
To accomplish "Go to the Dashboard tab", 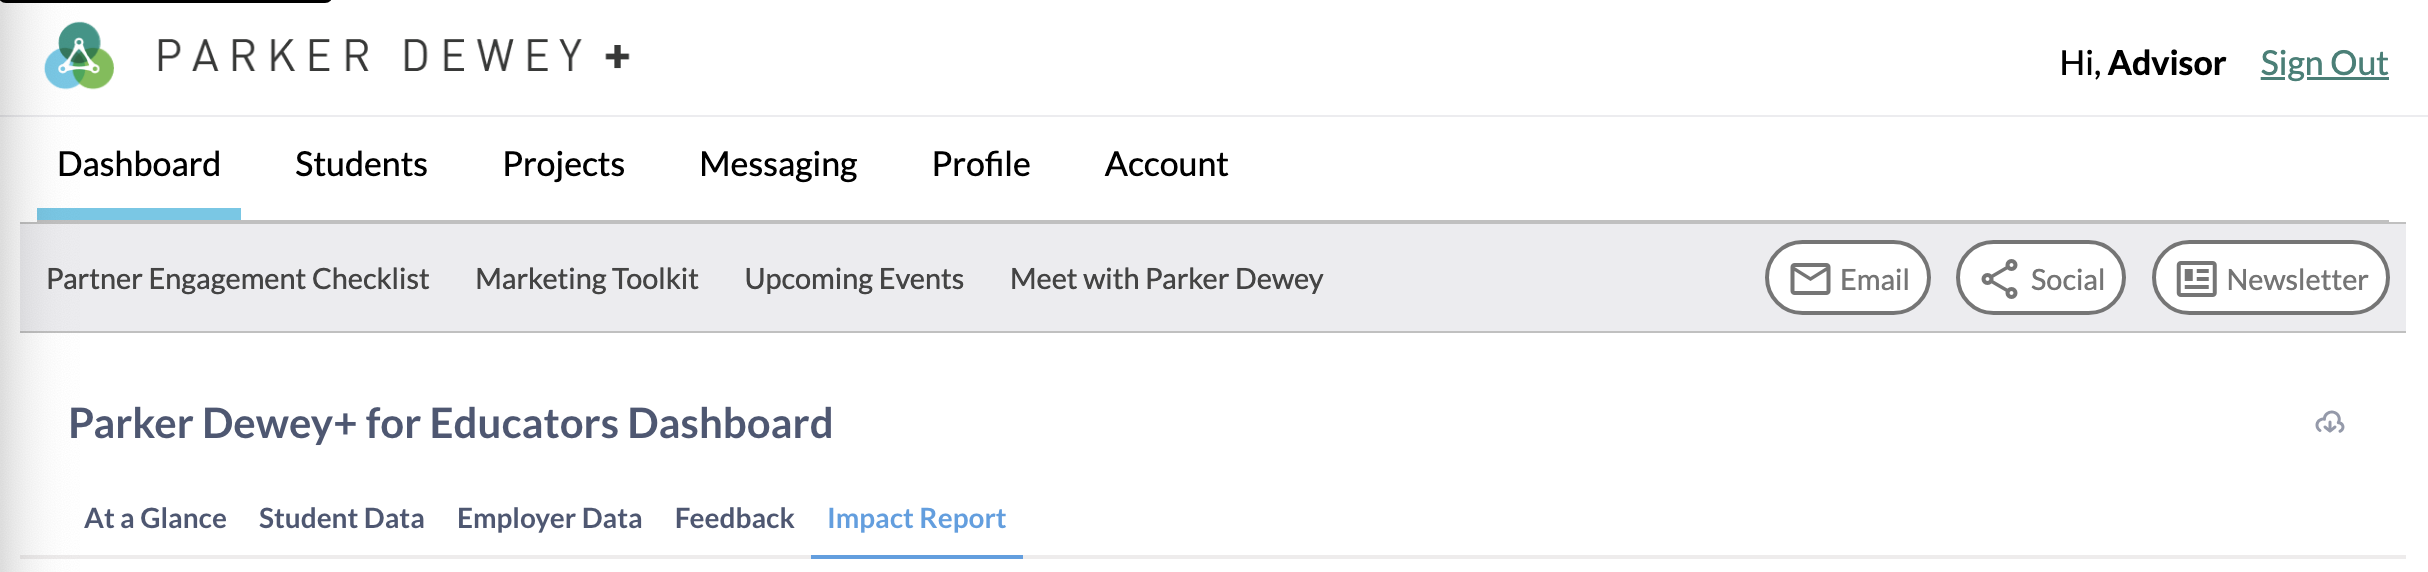I will pyautogui.click(x=139, y=164).
